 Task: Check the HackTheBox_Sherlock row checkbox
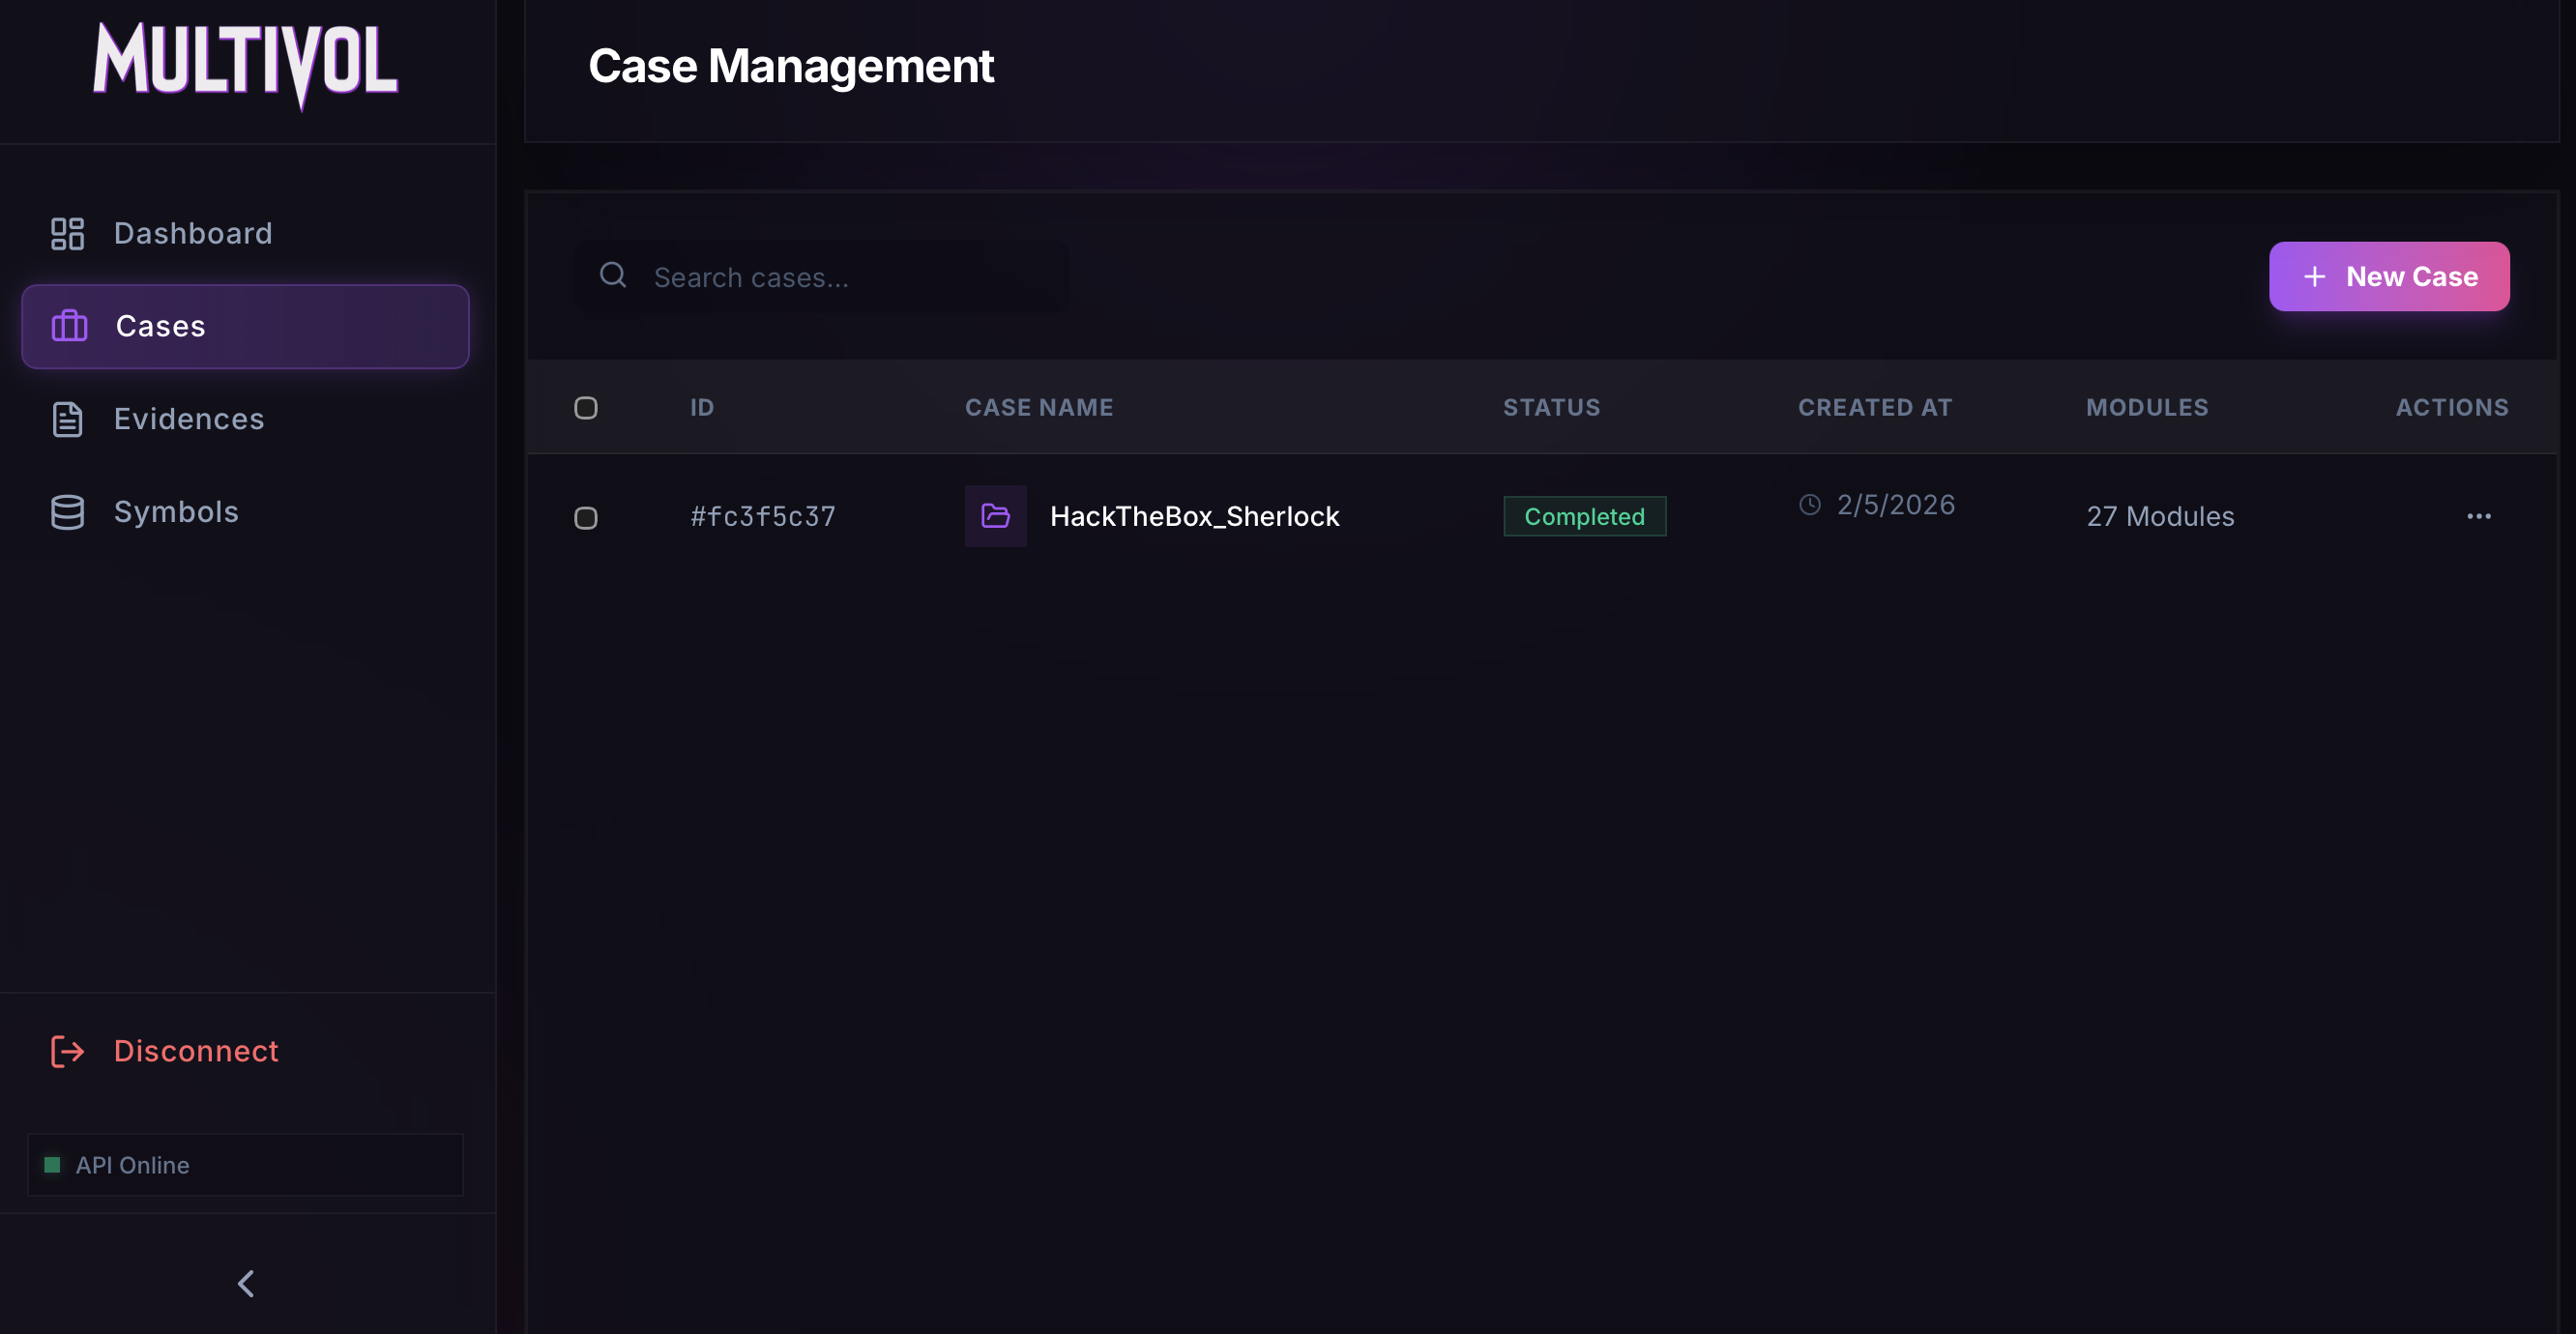(x=586, y=518)
